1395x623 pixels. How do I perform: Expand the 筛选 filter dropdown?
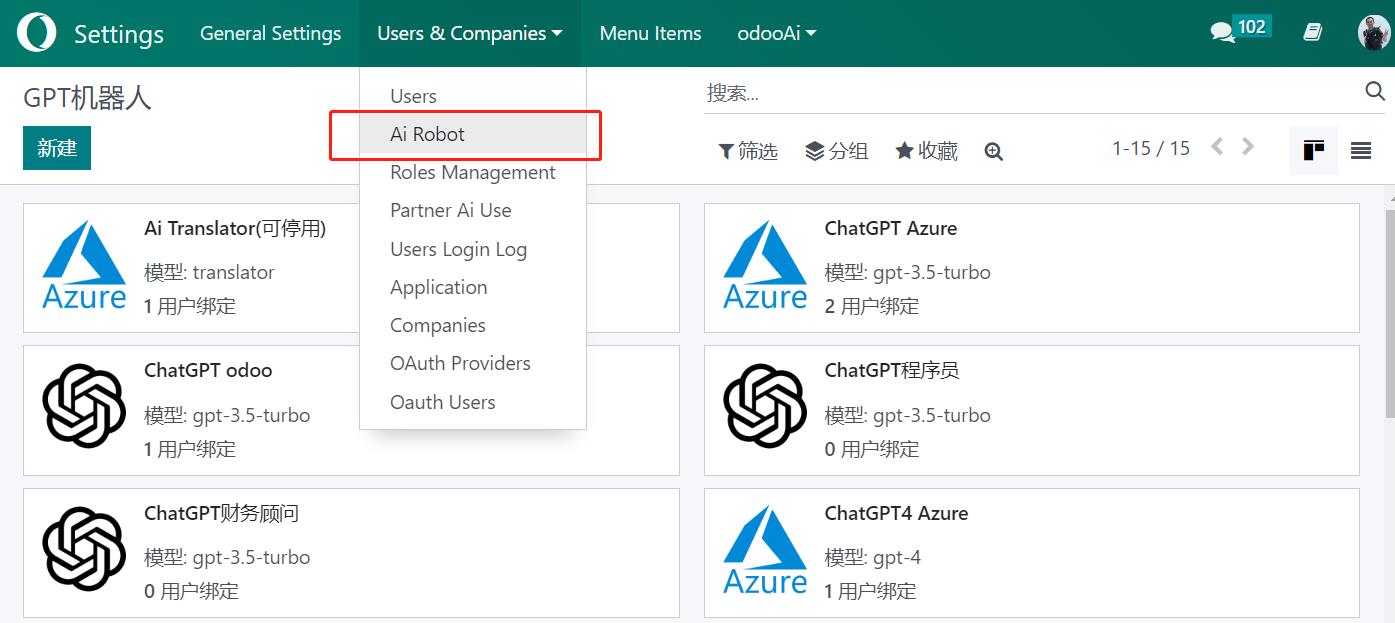coord(748,151)
